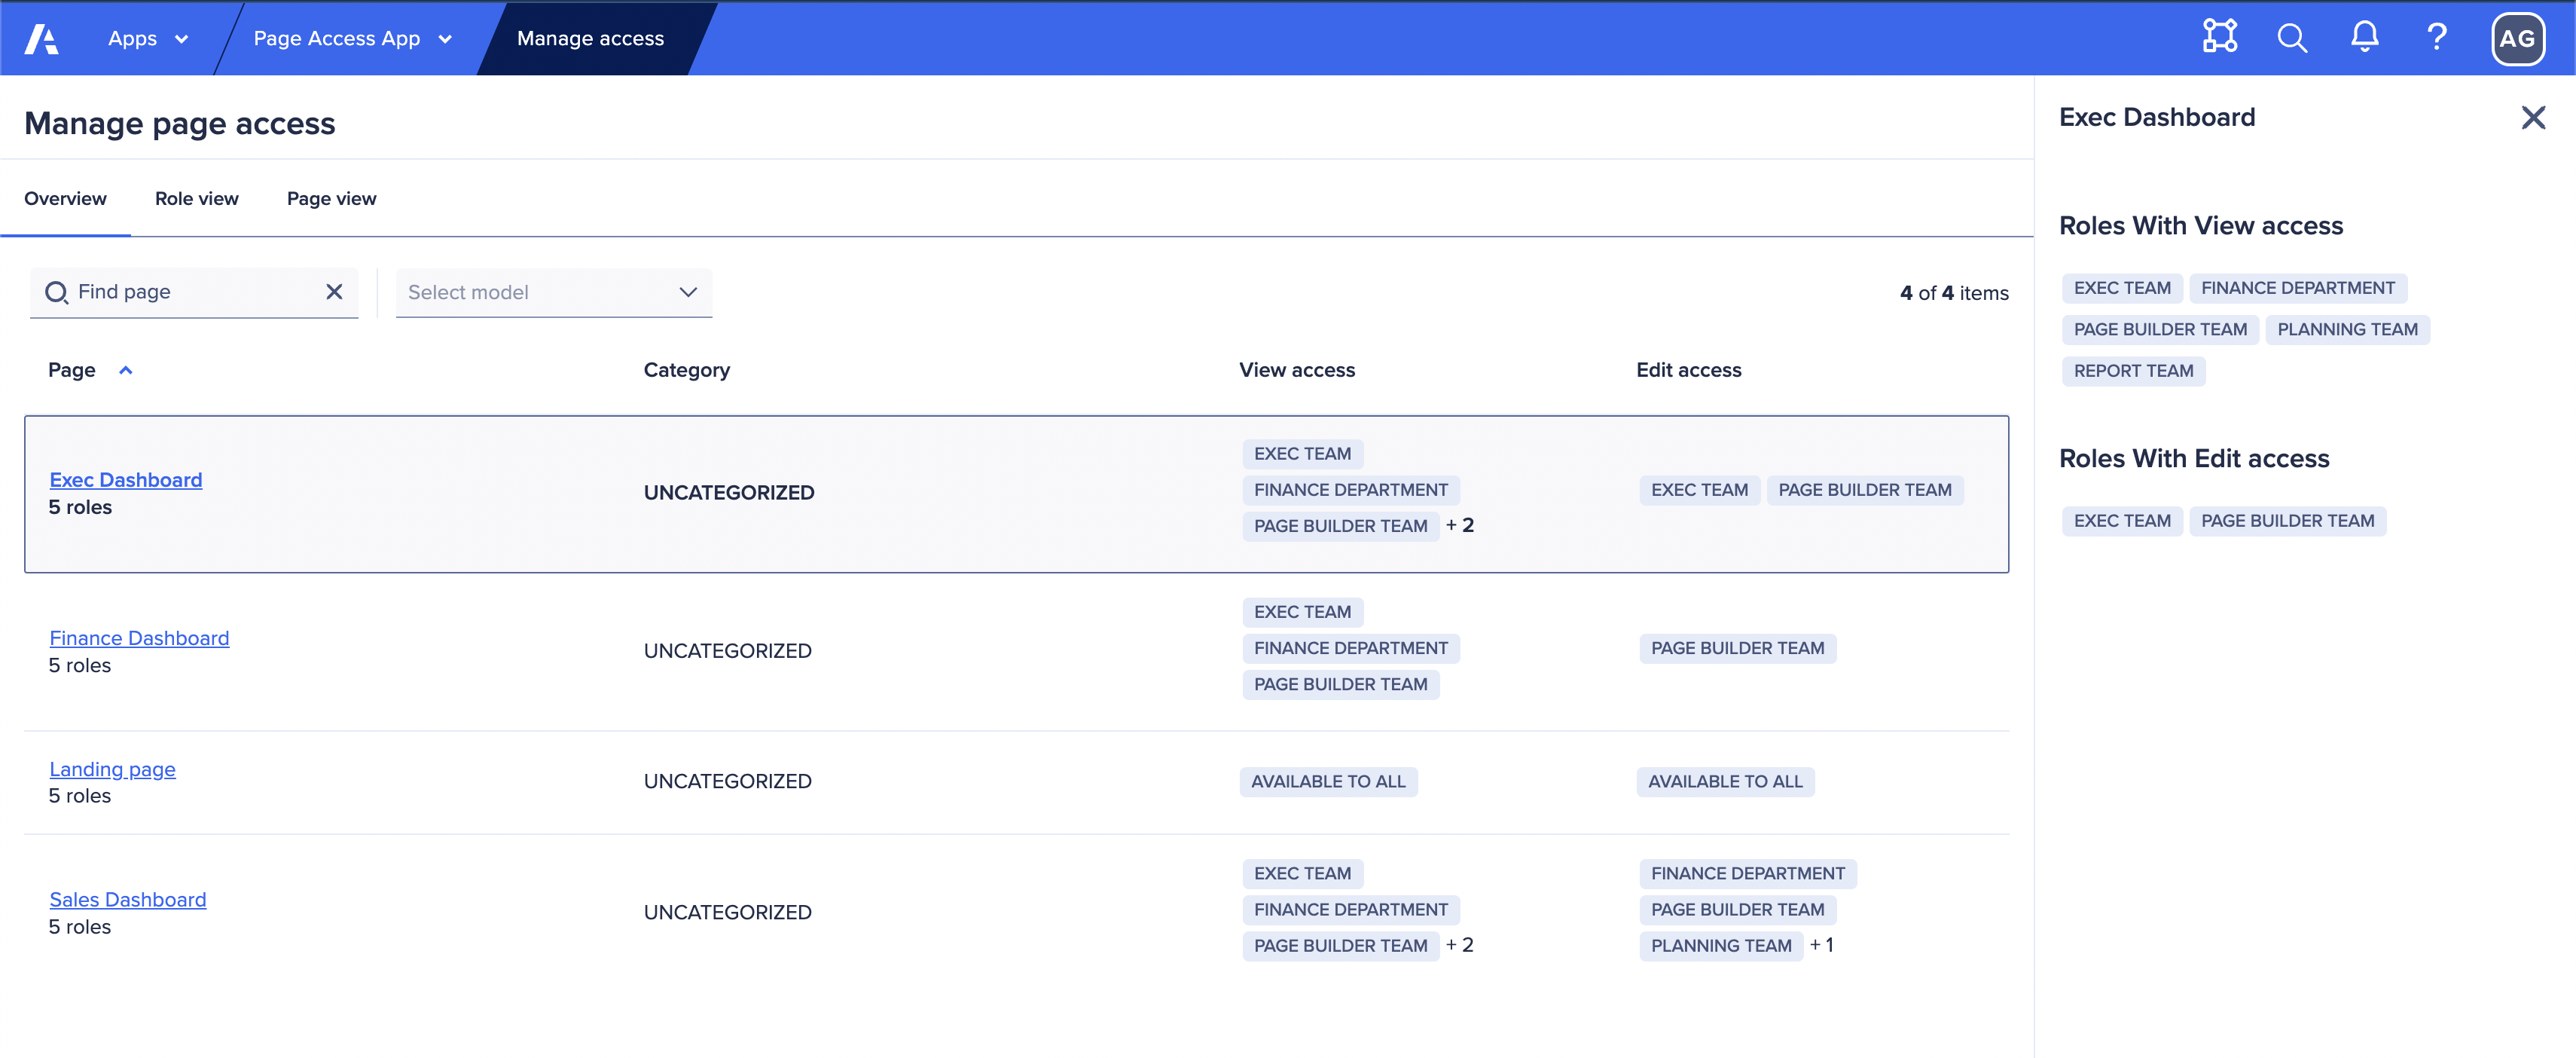The image size is (2576, 1058).
Task: Open the Finance Dashboard page link
Action: pos(139,637)
